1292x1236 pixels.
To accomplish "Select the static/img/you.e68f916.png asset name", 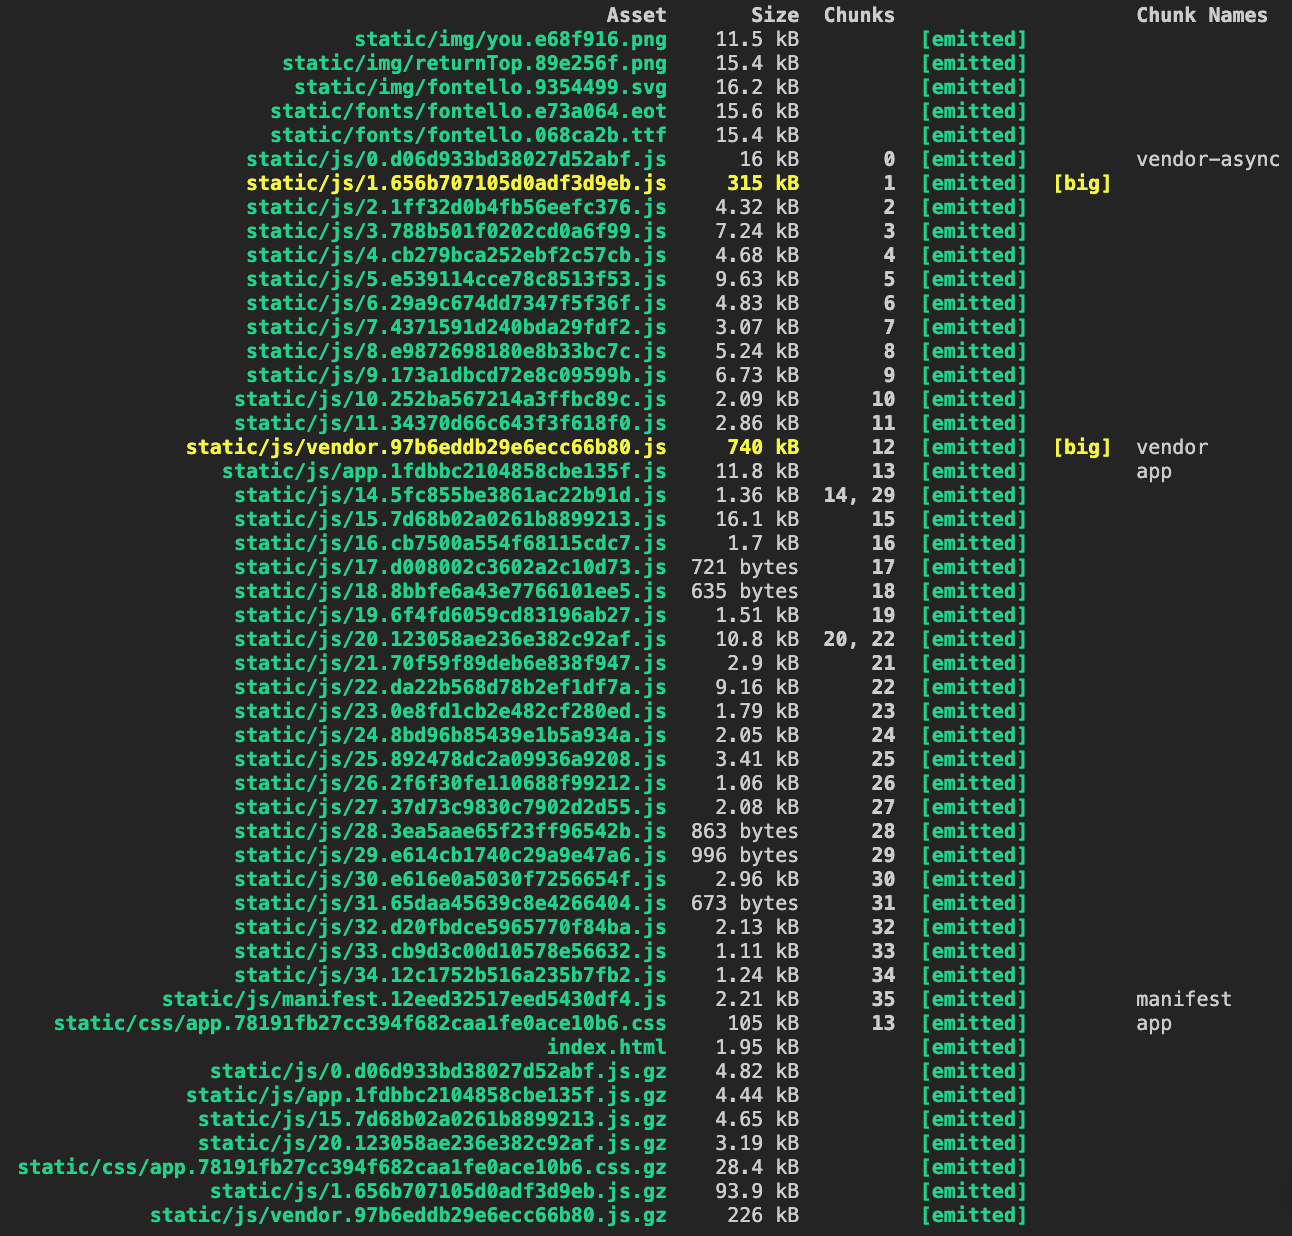I will click(x=510, y=39).
